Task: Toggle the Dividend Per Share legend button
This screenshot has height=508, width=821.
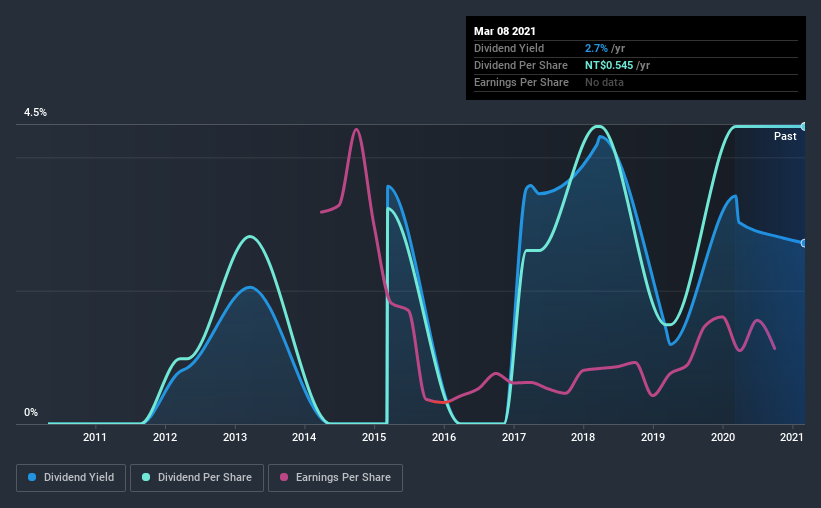Action: tap(197, 478)
